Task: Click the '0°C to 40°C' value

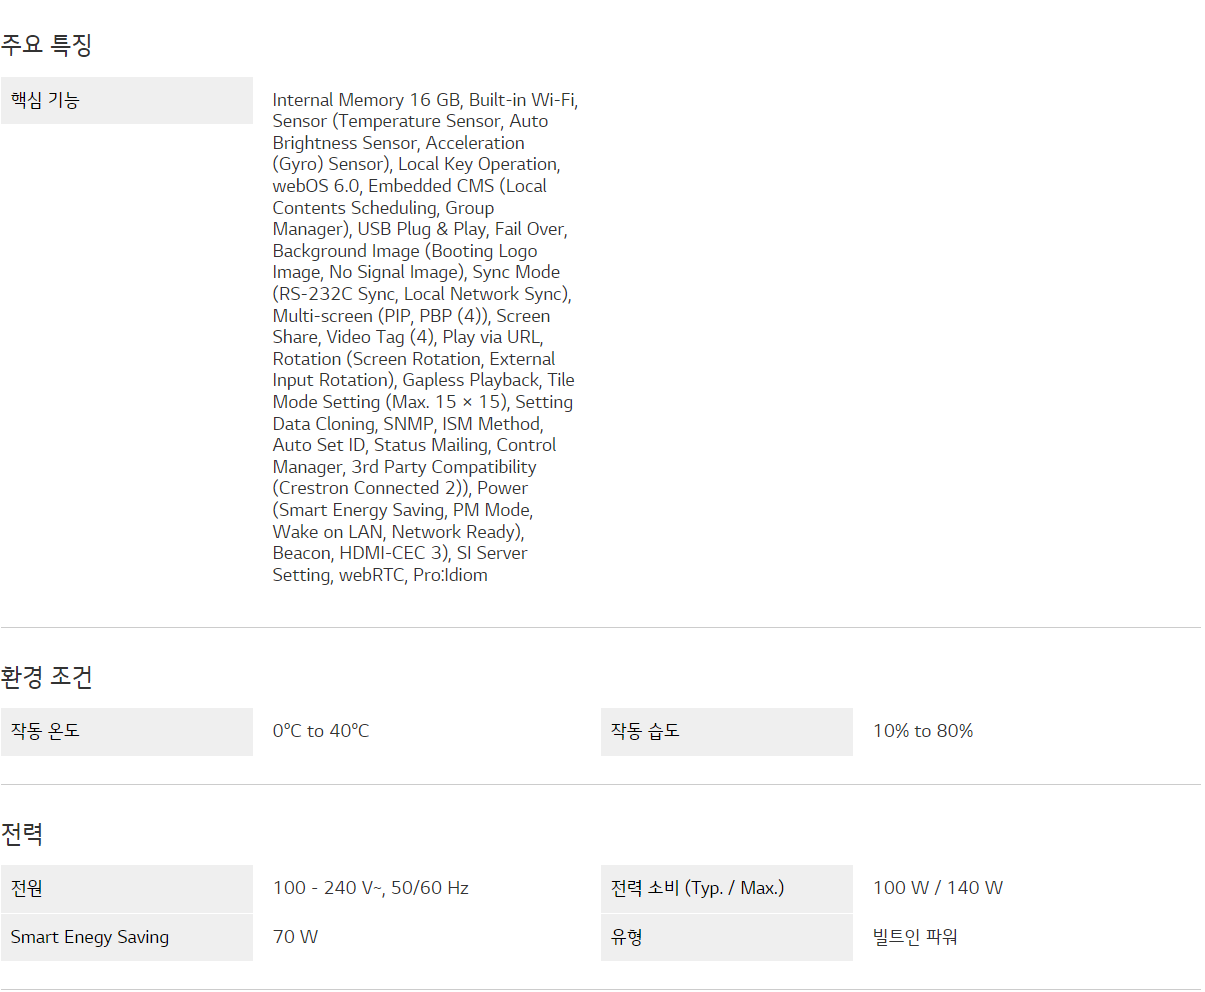Action: point(321,731)
